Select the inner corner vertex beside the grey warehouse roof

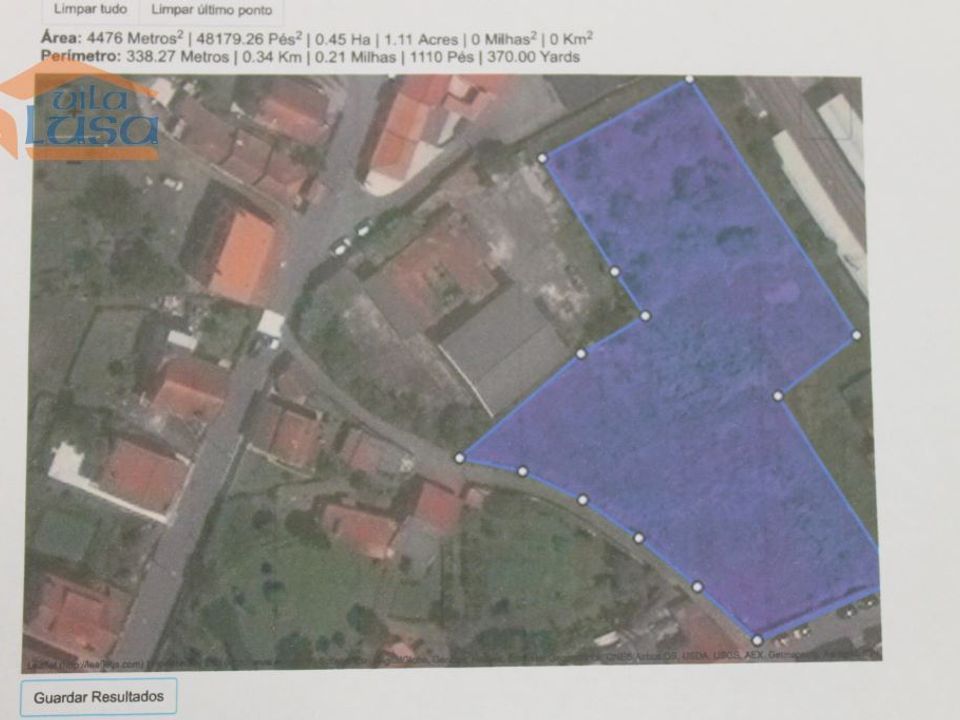tap(645, 316)
